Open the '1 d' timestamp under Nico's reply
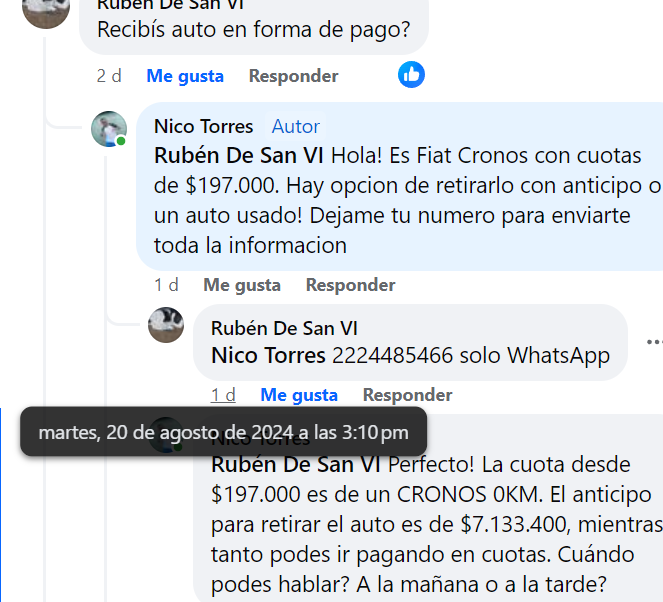The image size is (663, 602). click(166, 285)
